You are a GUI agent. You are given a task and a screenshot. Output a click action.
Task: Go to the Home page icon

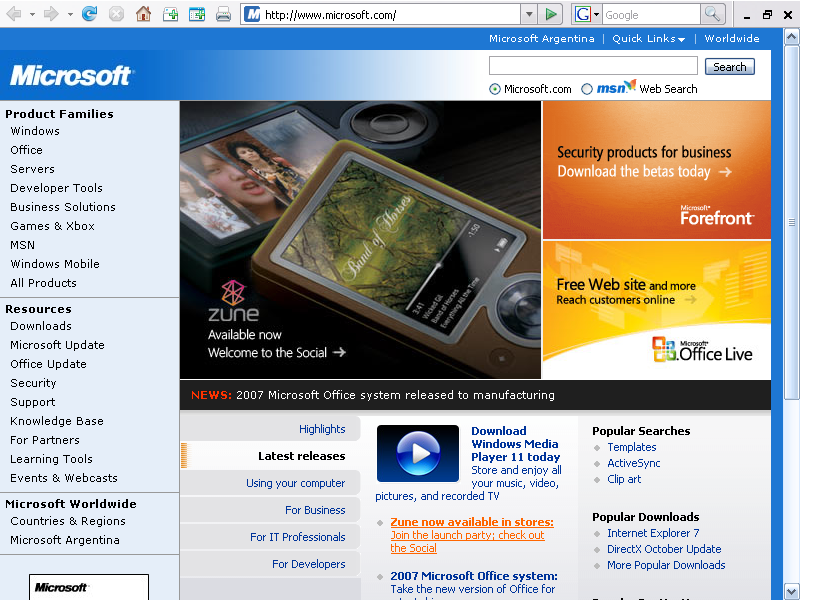pos(143,14)
